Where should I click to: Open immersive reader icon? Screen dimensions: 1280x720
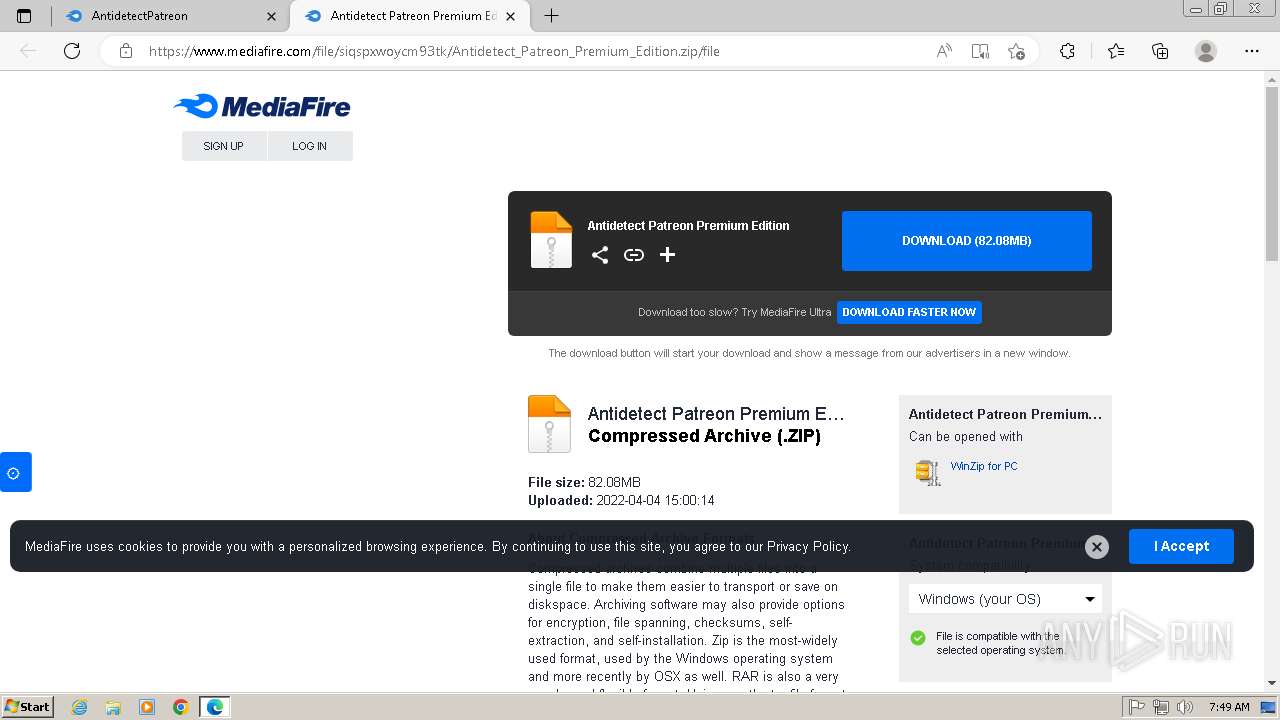[x=980, y=51]
